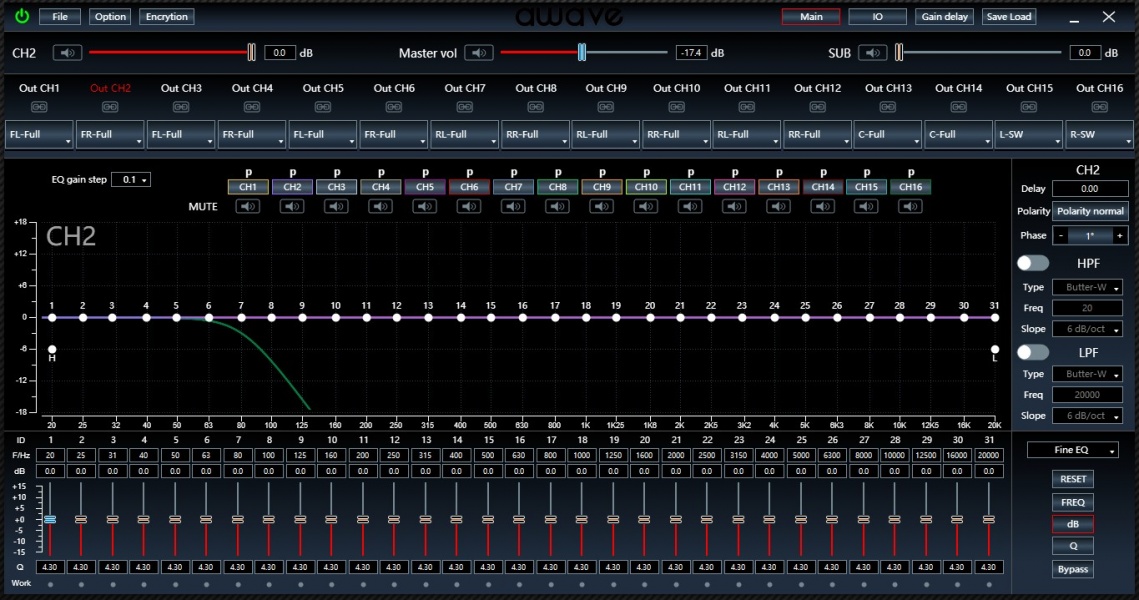The image size is (1139, 600).
Task: Click the Save Load button
Action: 1008,17
